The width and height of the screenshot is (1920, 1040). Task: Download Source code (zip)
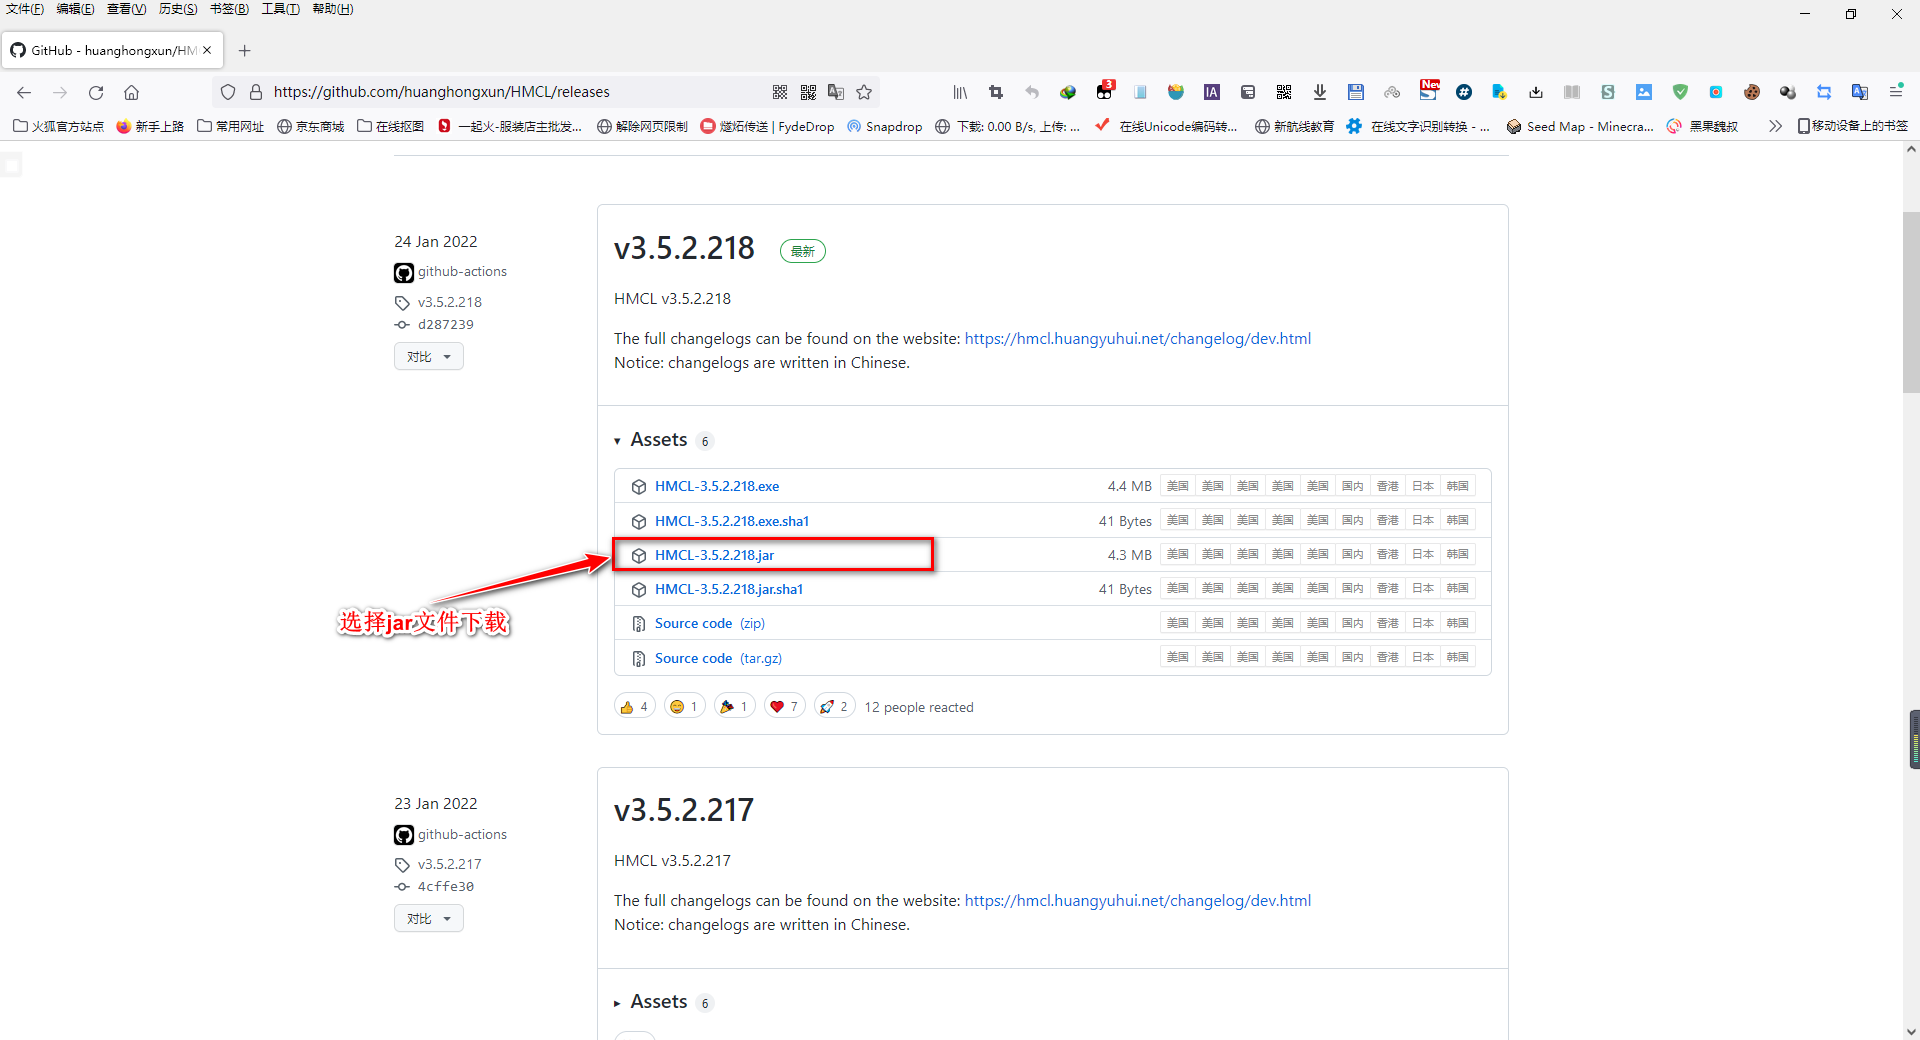click(710, 624)
